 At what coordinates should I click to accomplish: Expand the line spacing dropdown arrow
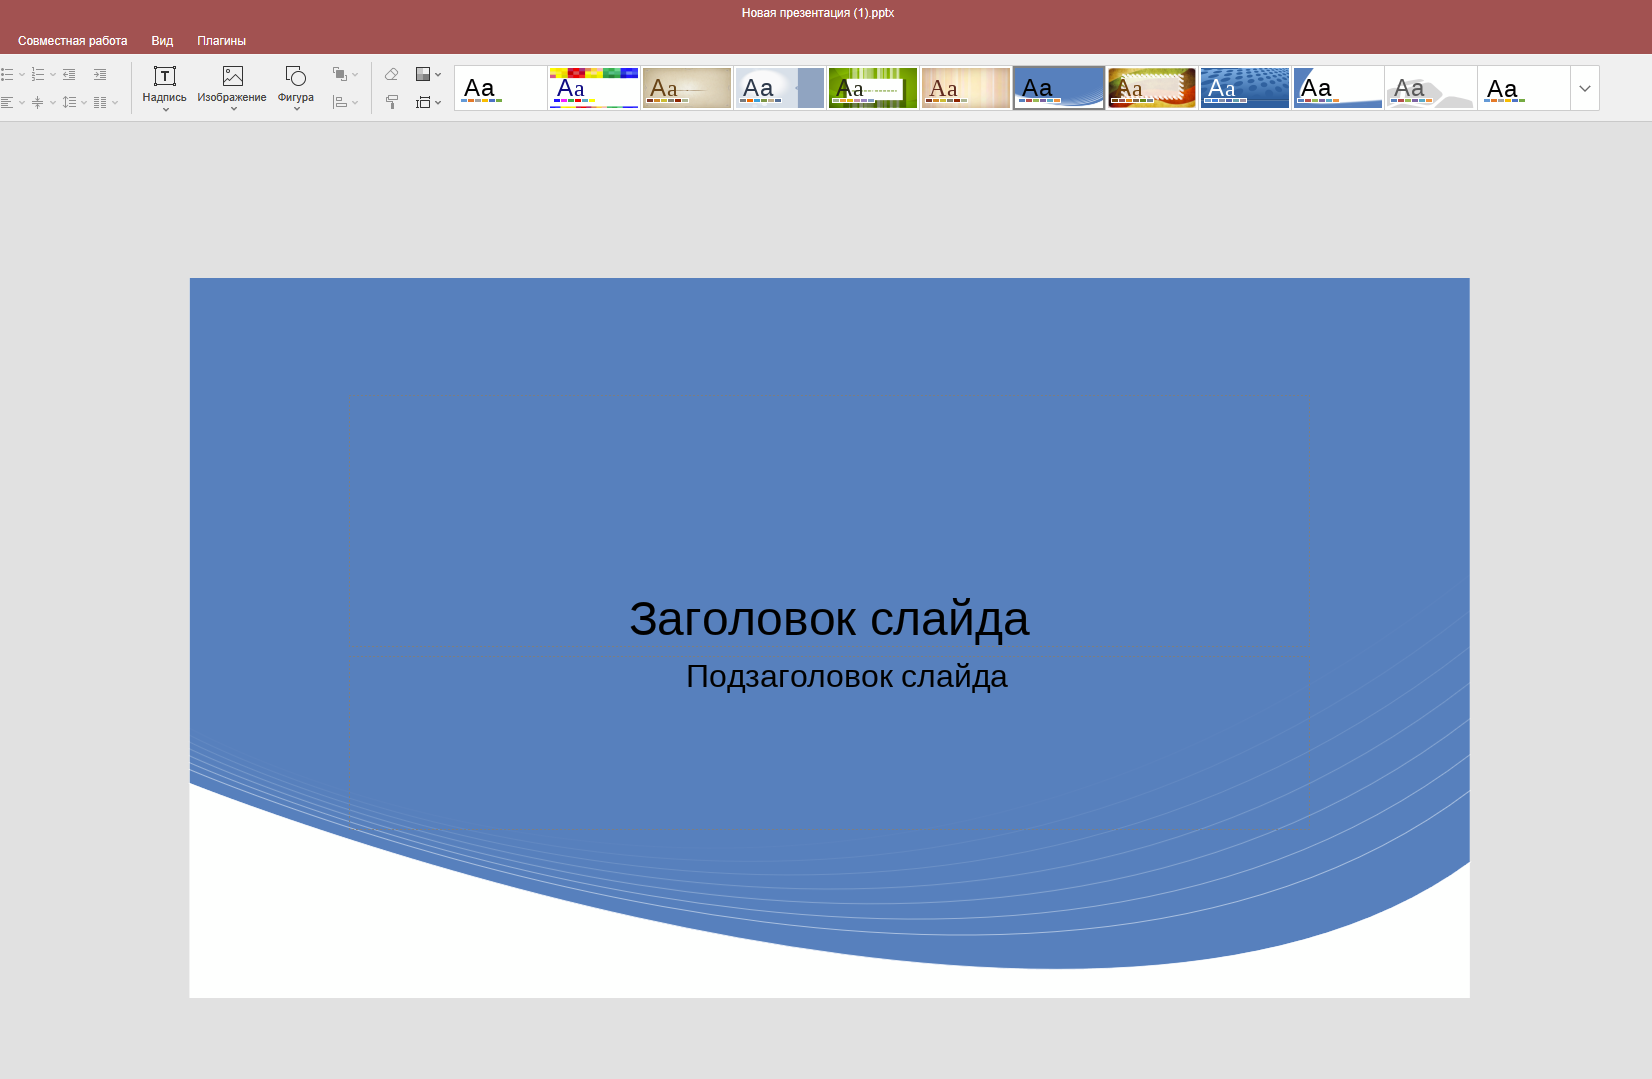pos(84,102)
